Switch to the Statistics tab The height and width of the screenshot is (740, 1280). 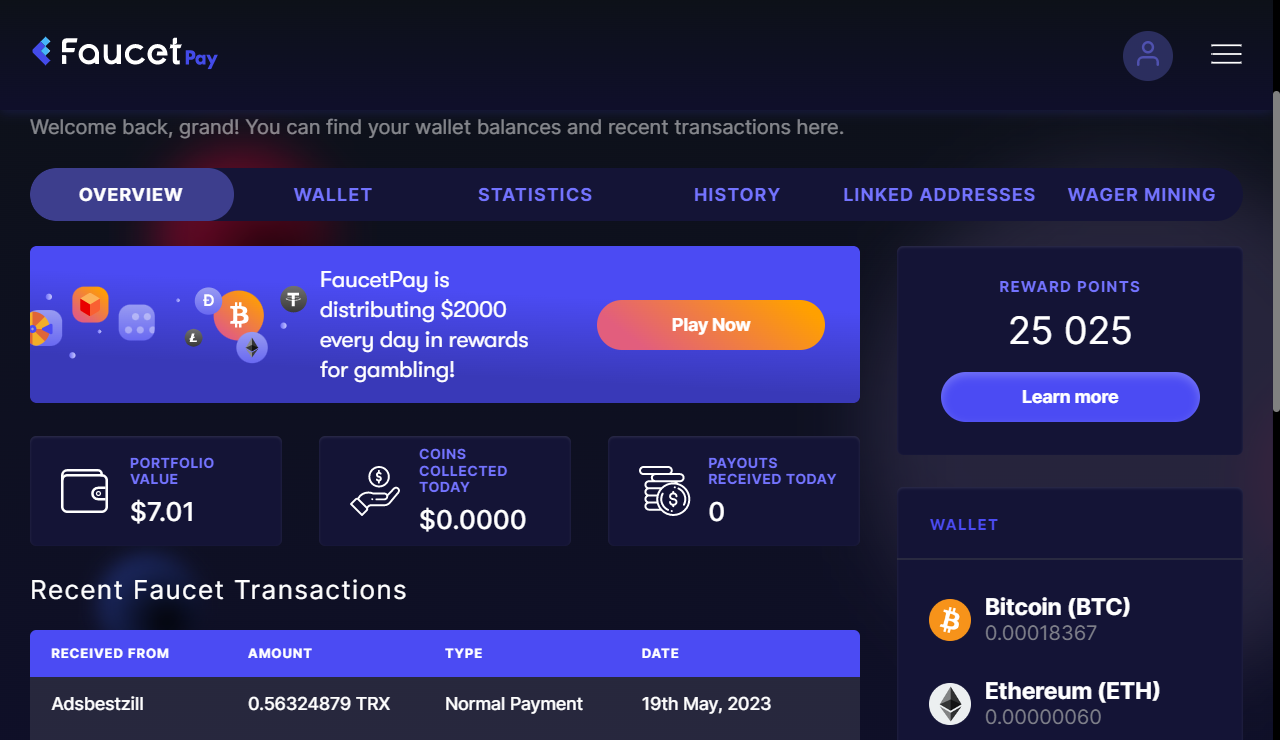point(535,195)
